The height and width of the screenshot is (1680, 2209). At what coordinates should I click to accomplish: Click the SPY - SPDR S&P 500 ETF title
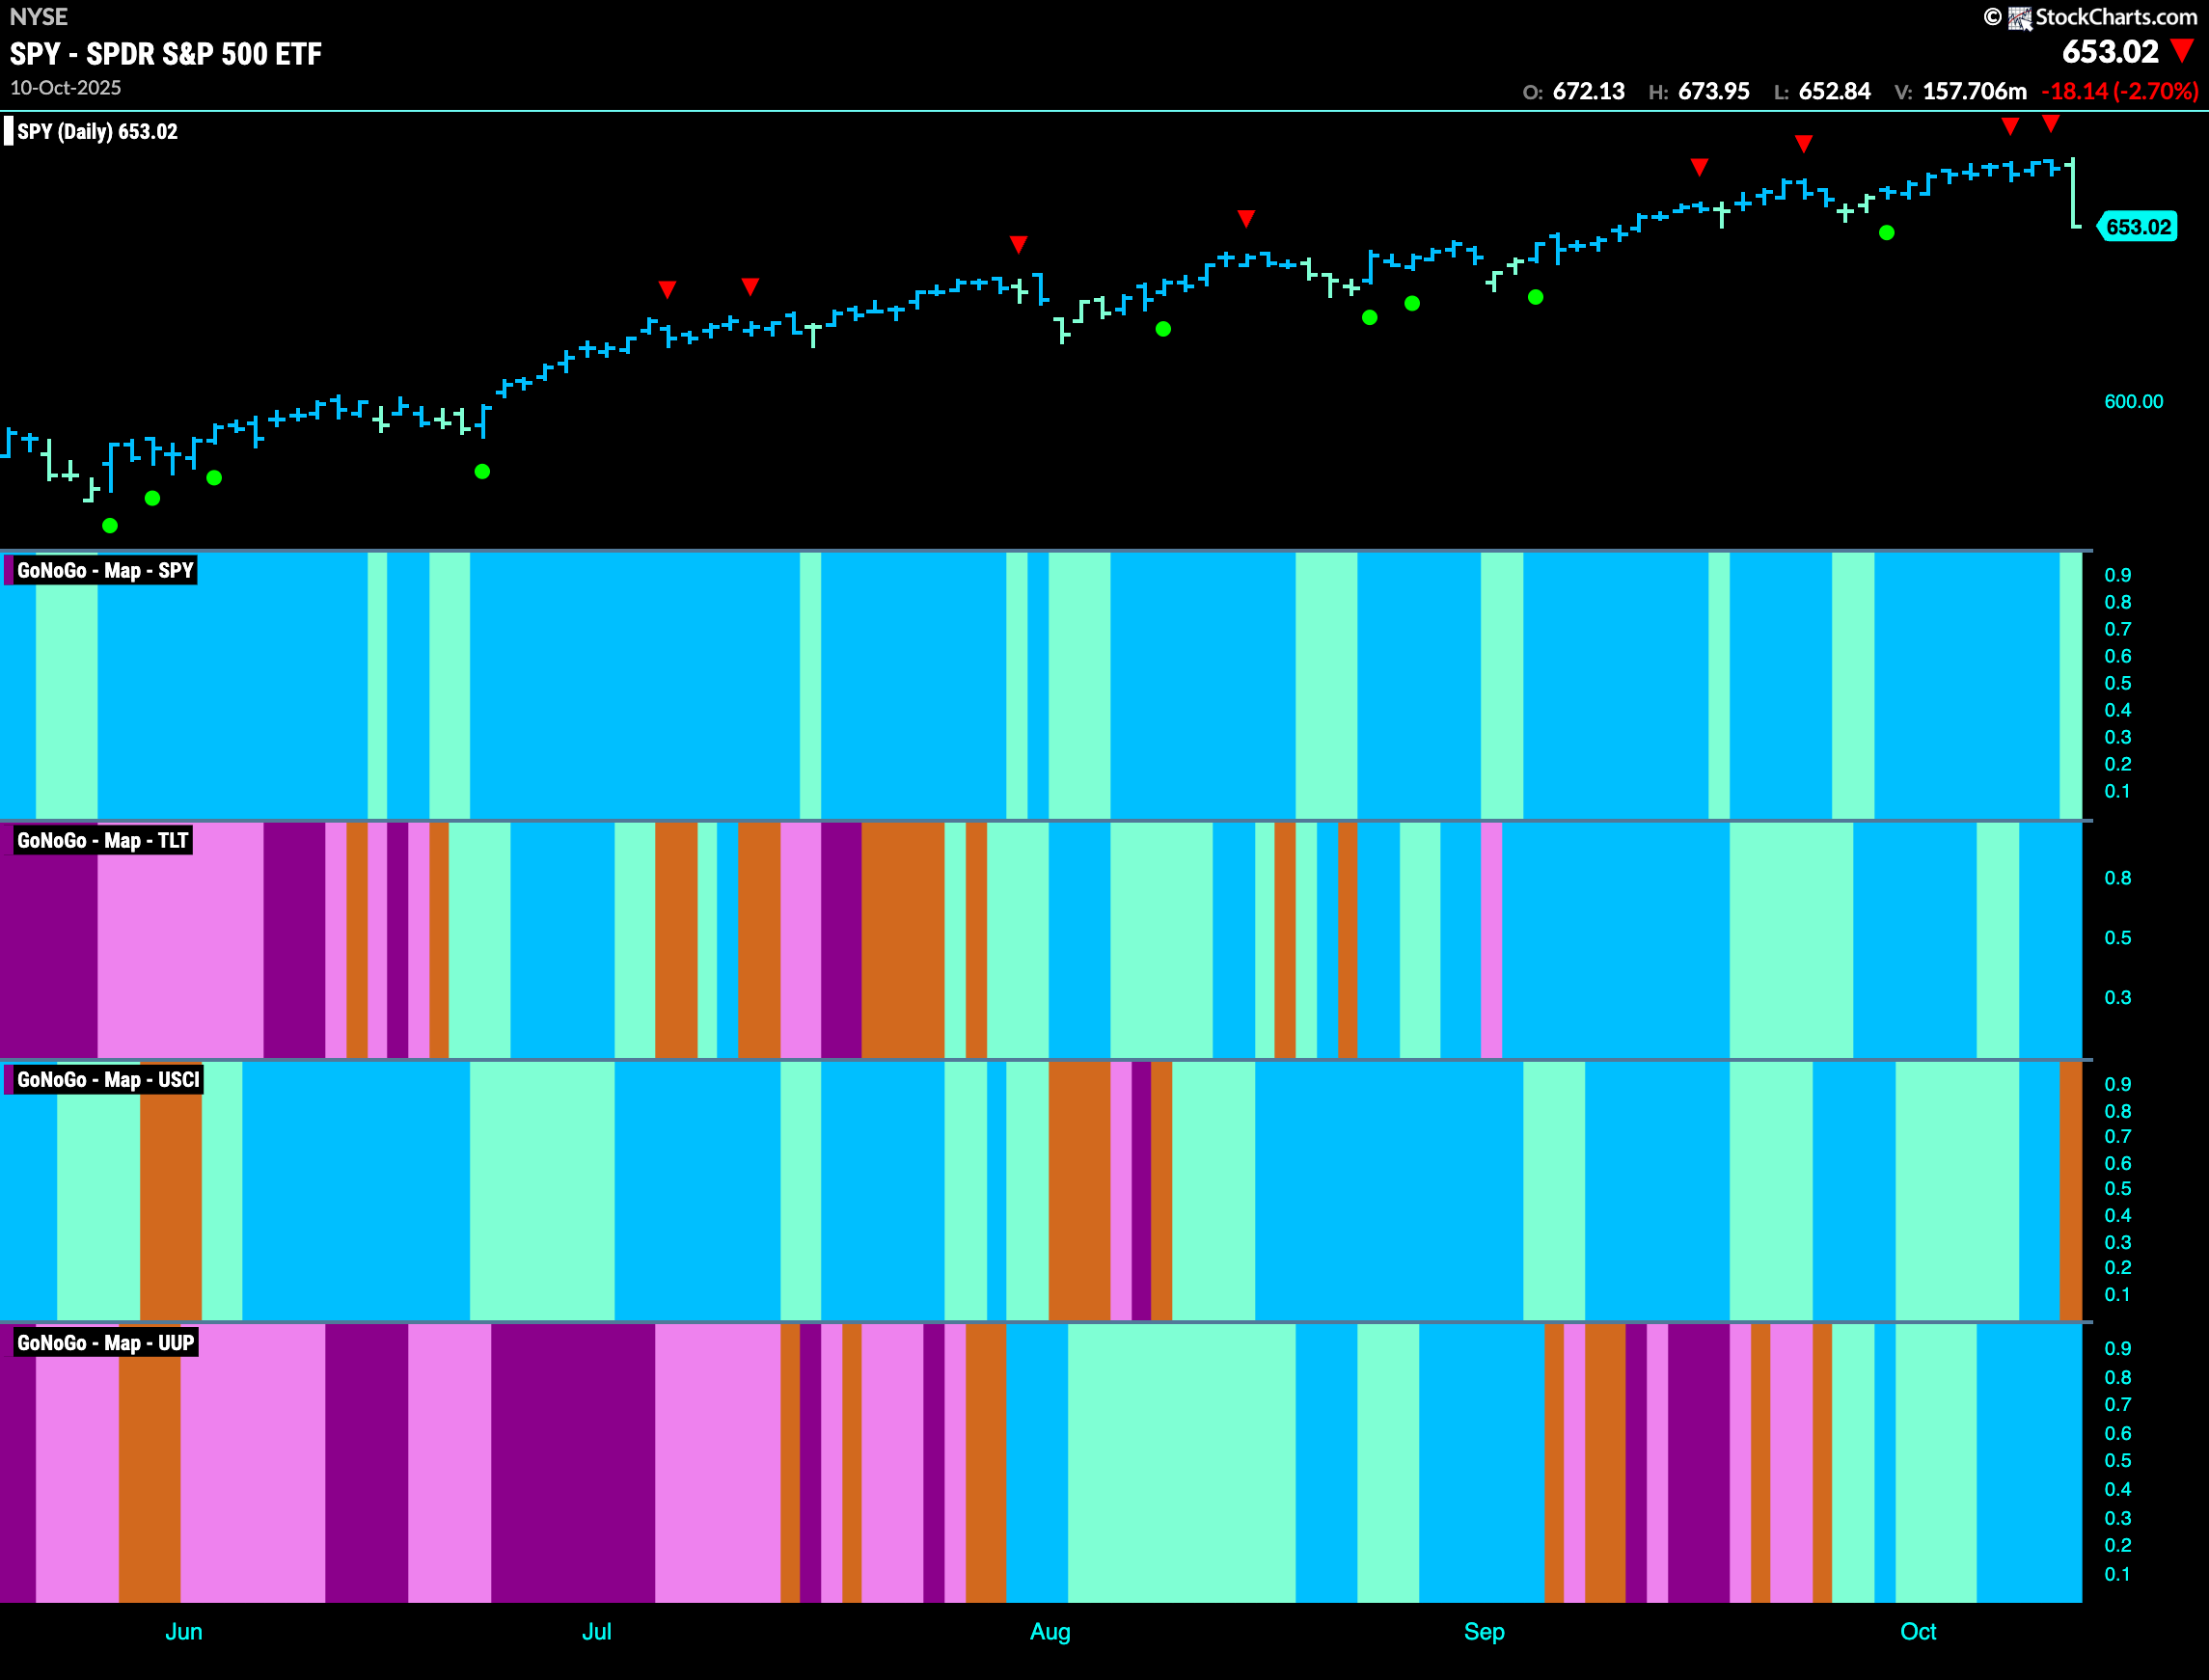(x=166, y=54)
